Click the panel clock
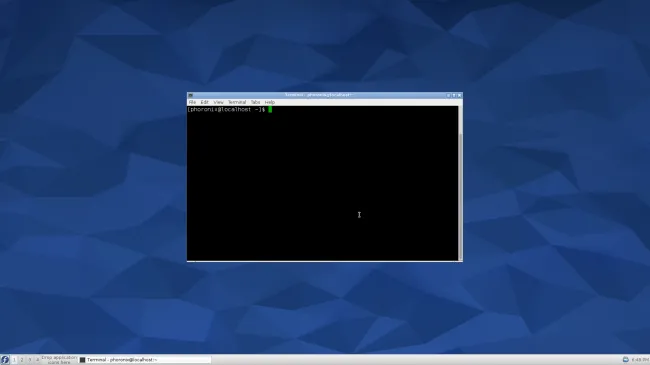The height and width of the screenshot is (365, 650). (640, 360)
